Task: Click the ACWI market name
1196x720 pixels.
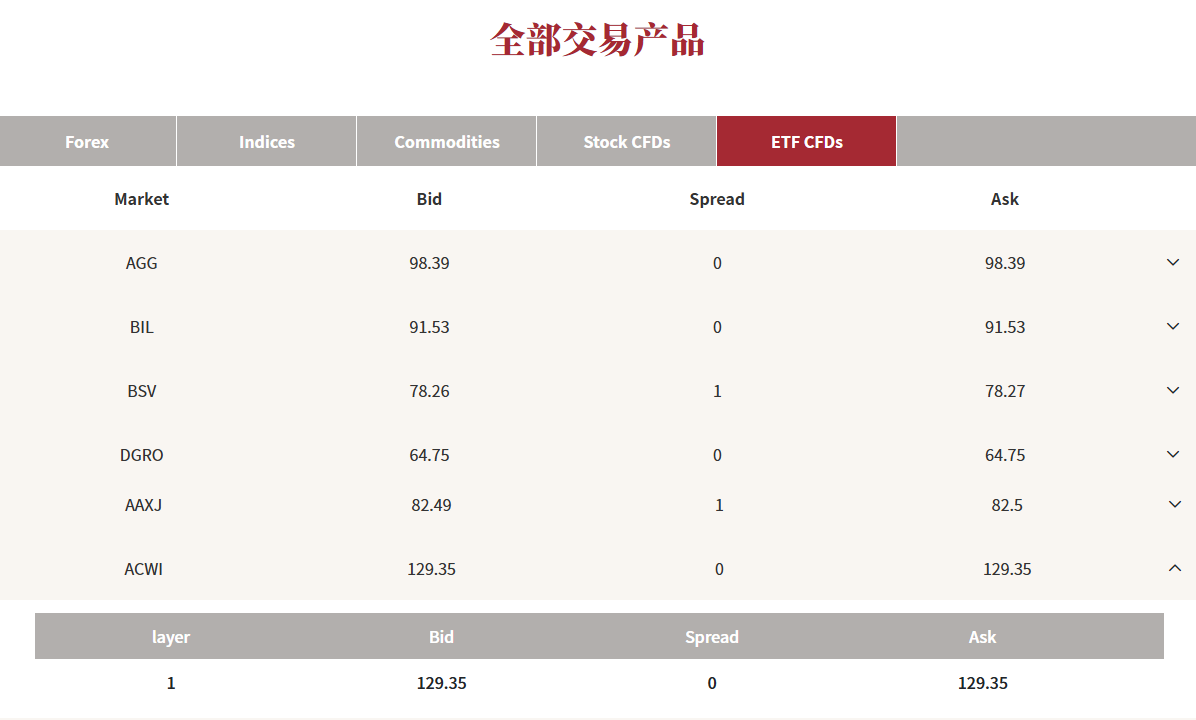Action: click(x=143, y=569)
